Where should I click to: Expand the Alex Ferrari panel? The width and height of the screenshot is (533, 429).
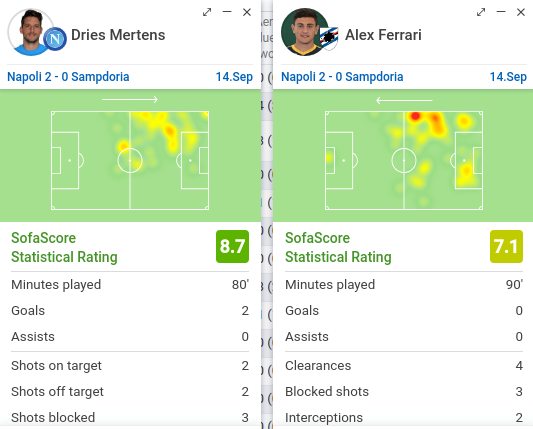pyautogui.click(x=481, y=12)
